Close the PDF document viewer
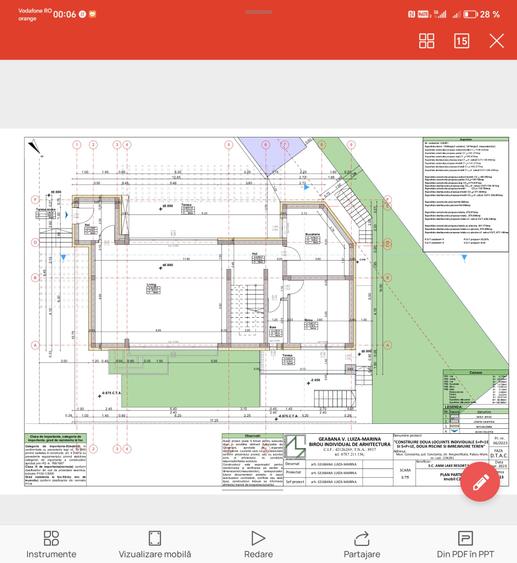517x563 pixels. [497, 41]
